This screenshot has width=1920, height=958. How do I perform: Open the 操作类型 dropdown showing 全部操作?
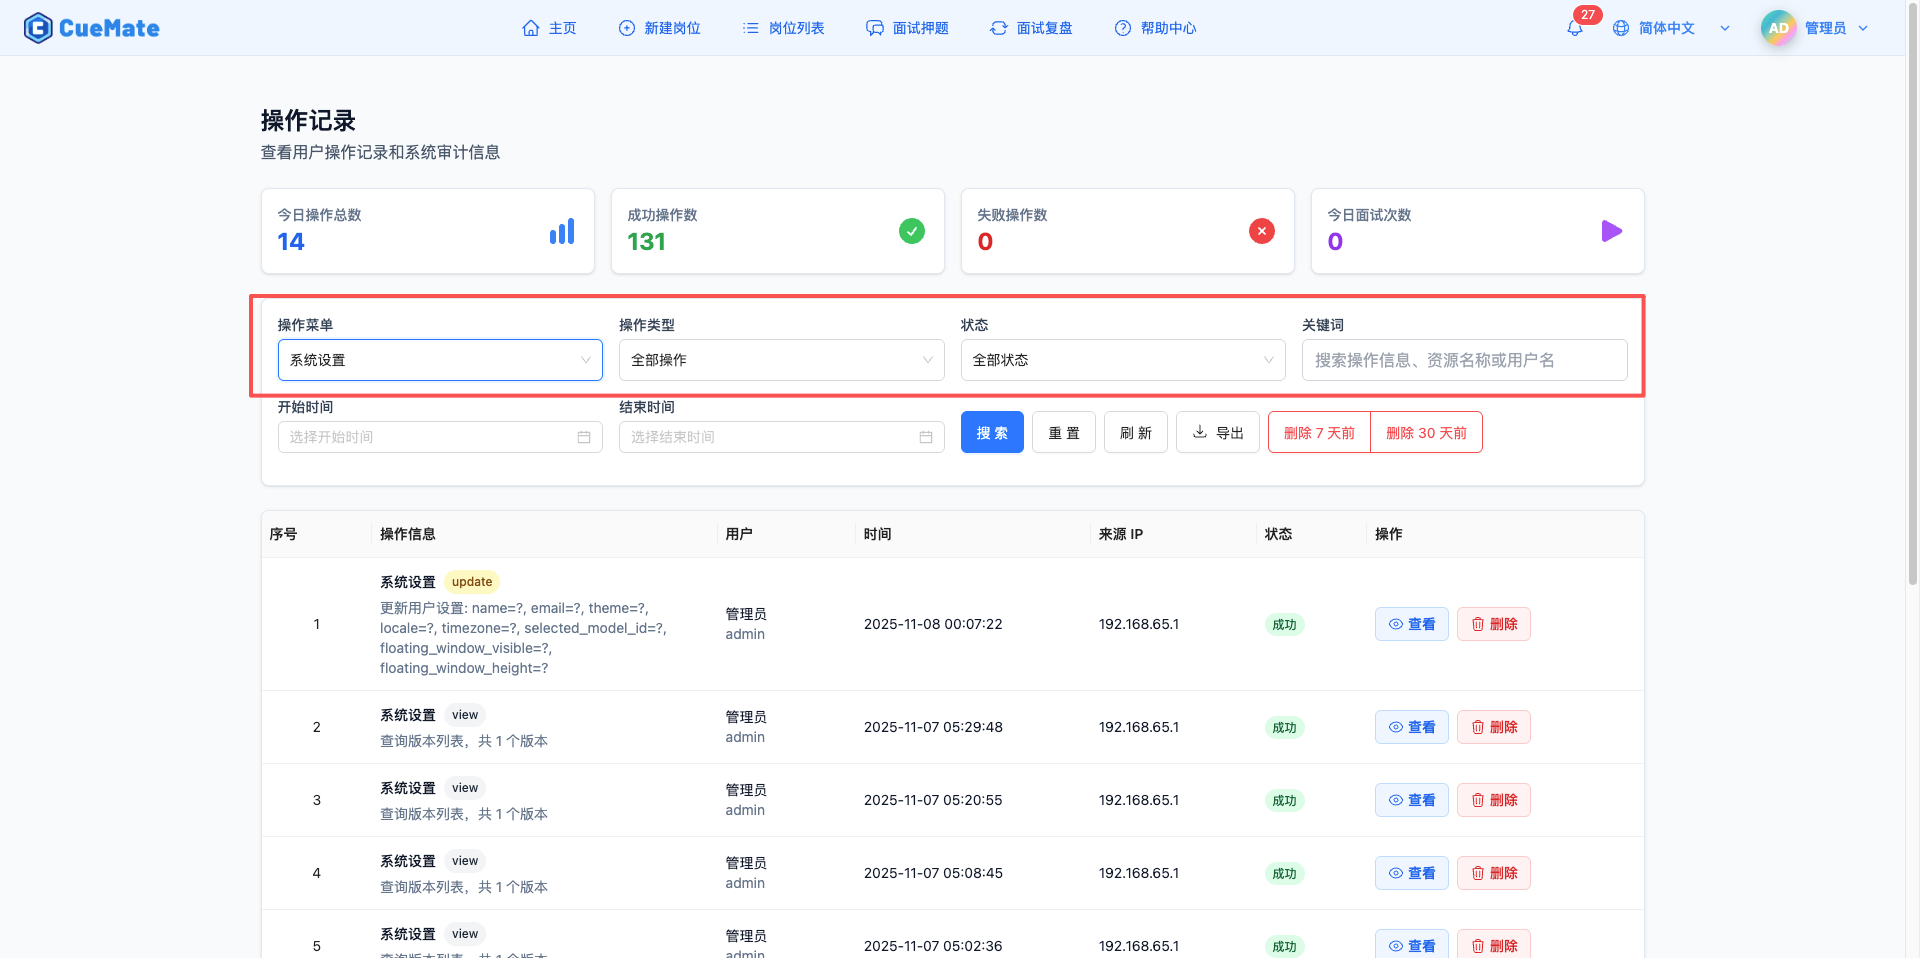781,360
